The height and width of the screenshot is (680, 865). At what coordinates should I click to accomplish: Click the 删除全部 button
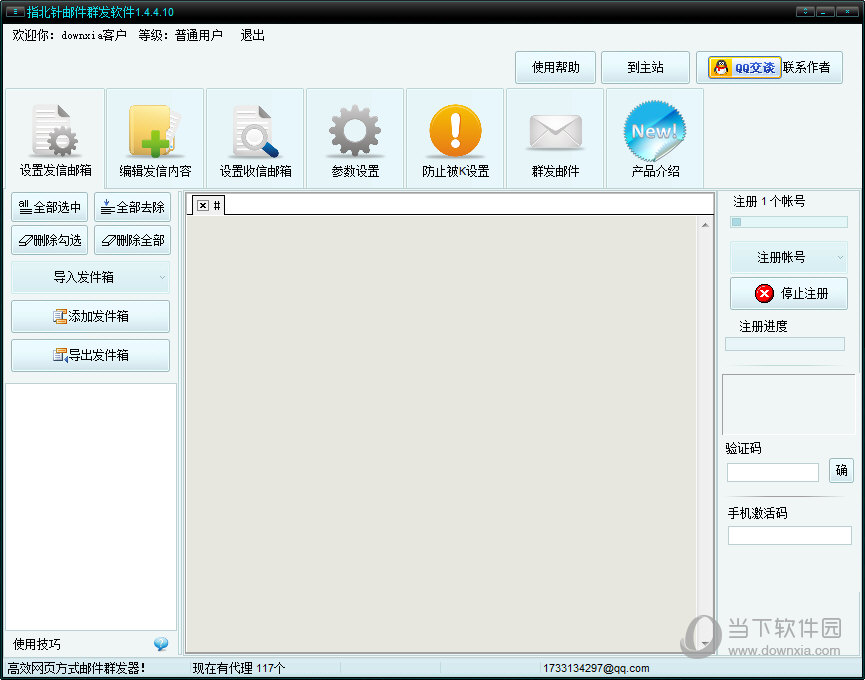[132, 240]
